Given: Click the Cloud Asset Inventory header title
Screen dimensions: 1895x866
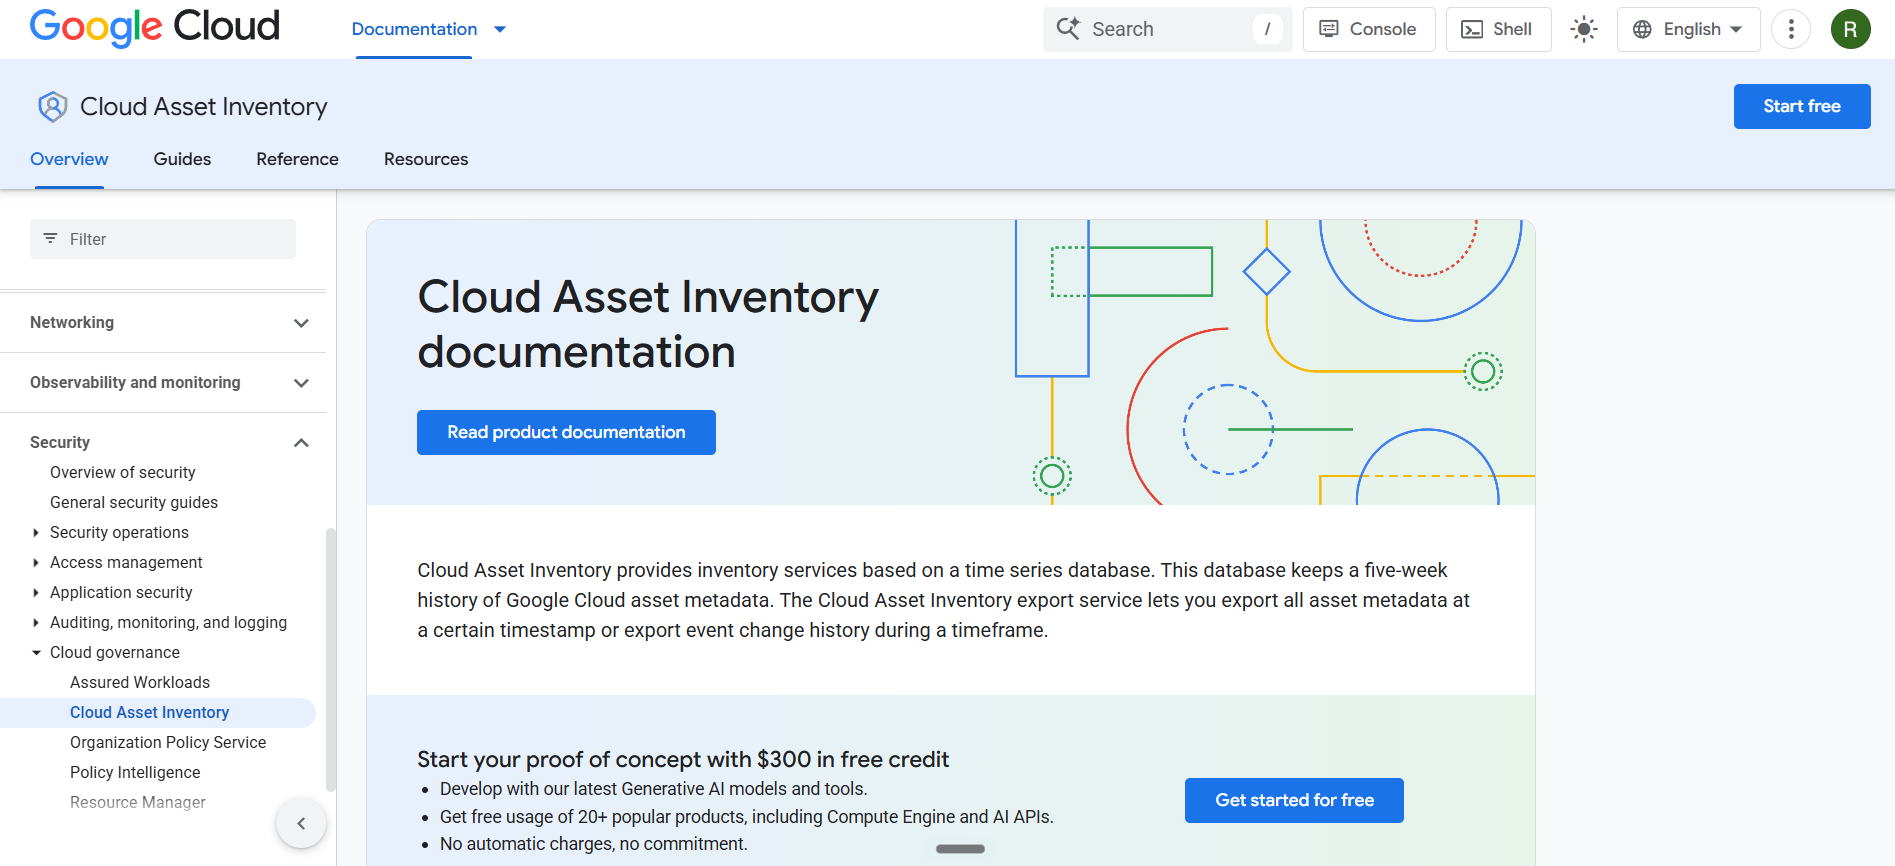Looking at the screenshot, I should point(204,106).
